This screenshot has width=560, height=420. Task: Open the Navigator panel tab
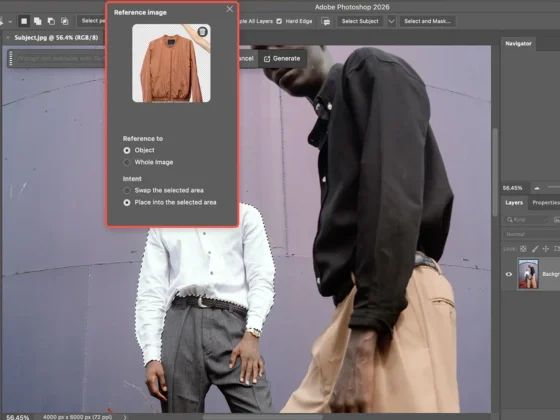pos(518,44)
